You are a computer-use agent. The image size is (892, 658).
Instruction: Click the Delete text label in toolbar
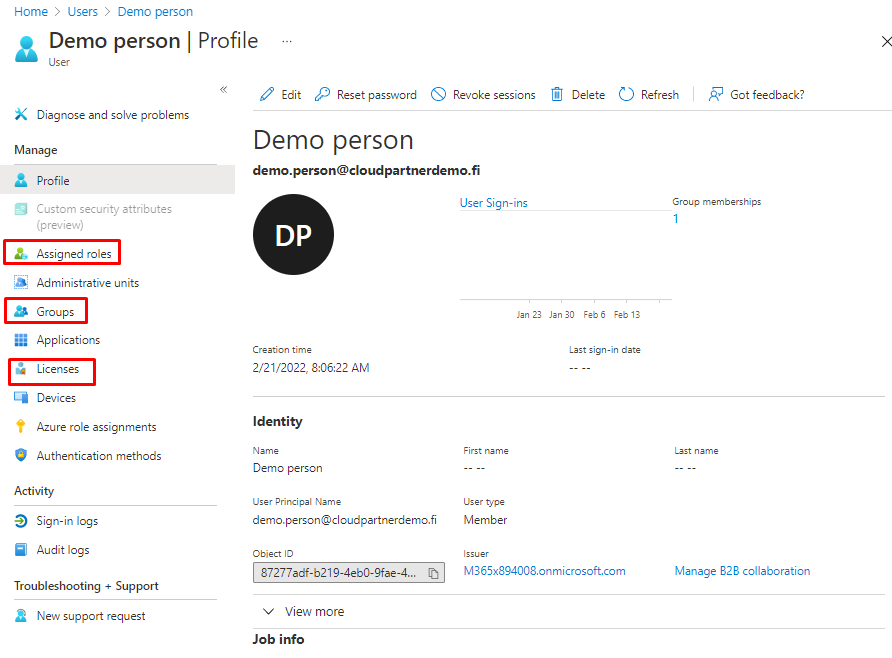pos(588,95)
